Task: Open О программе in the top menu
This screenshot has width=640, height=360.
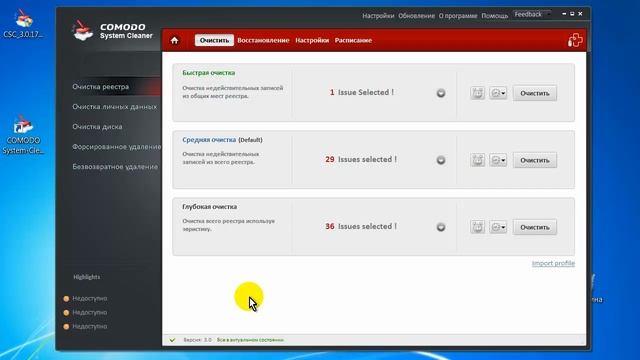Action: pyautogui.click(x=458, y=16)
